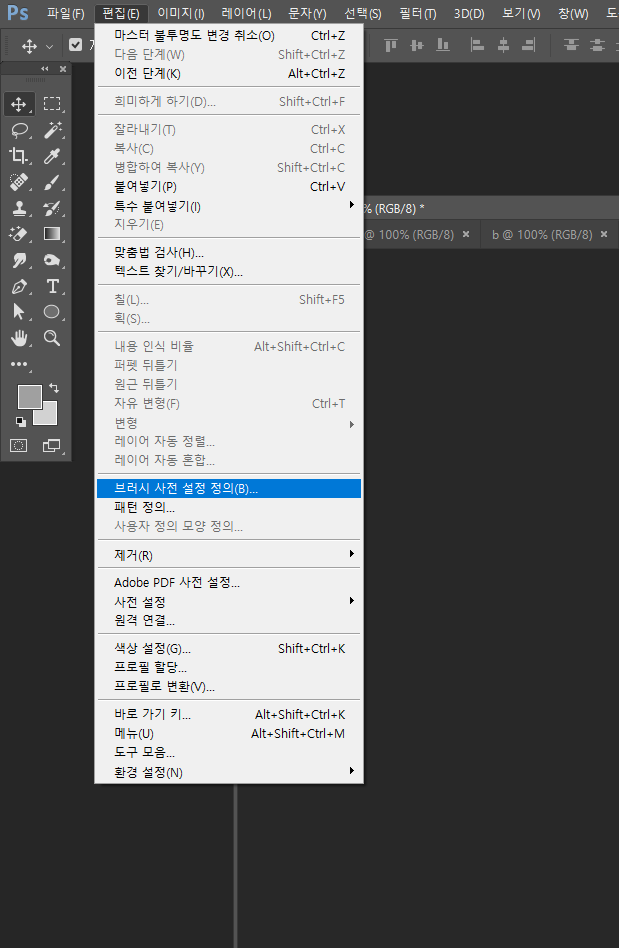Choose Adobe PDF 사전 설정... item
The image size is (619, 948).
point(228,583)
